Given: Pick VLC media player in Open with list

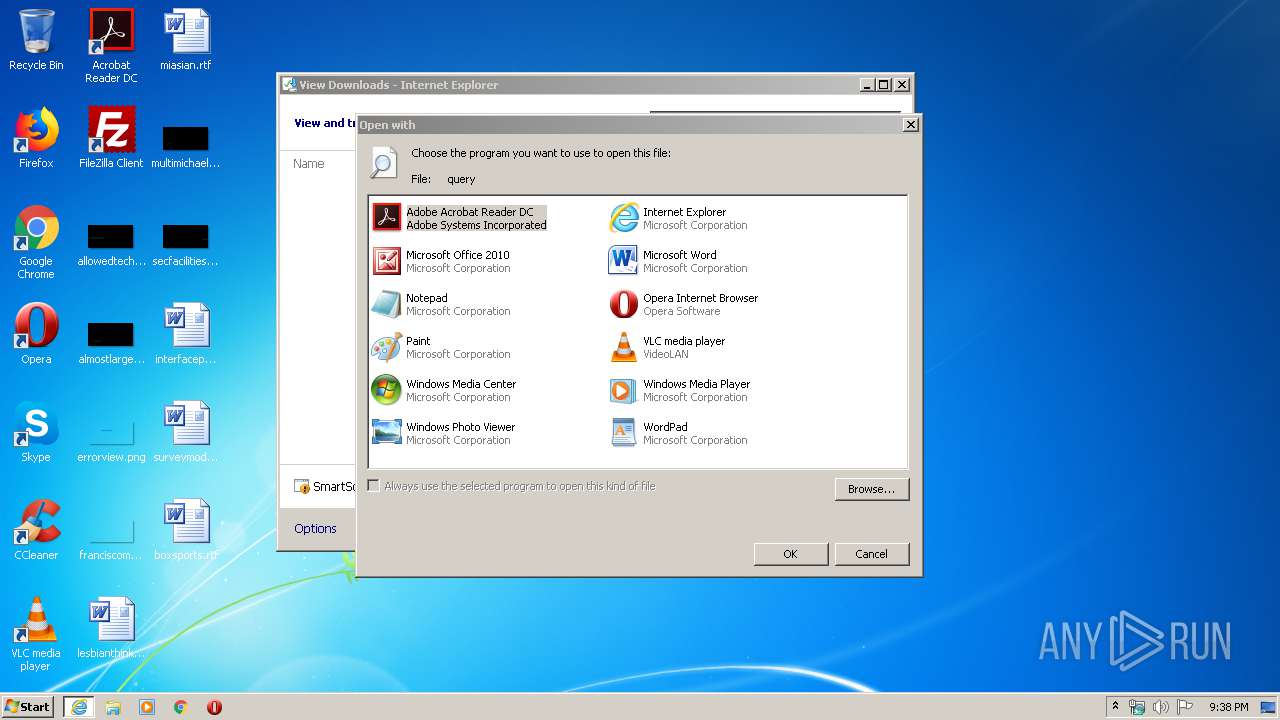Looking at the screenshot, I should 667,347.
